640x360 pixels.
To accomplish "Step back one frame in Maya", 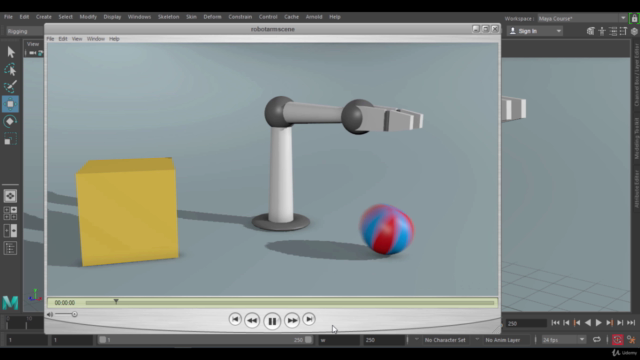I will point(567,323).
